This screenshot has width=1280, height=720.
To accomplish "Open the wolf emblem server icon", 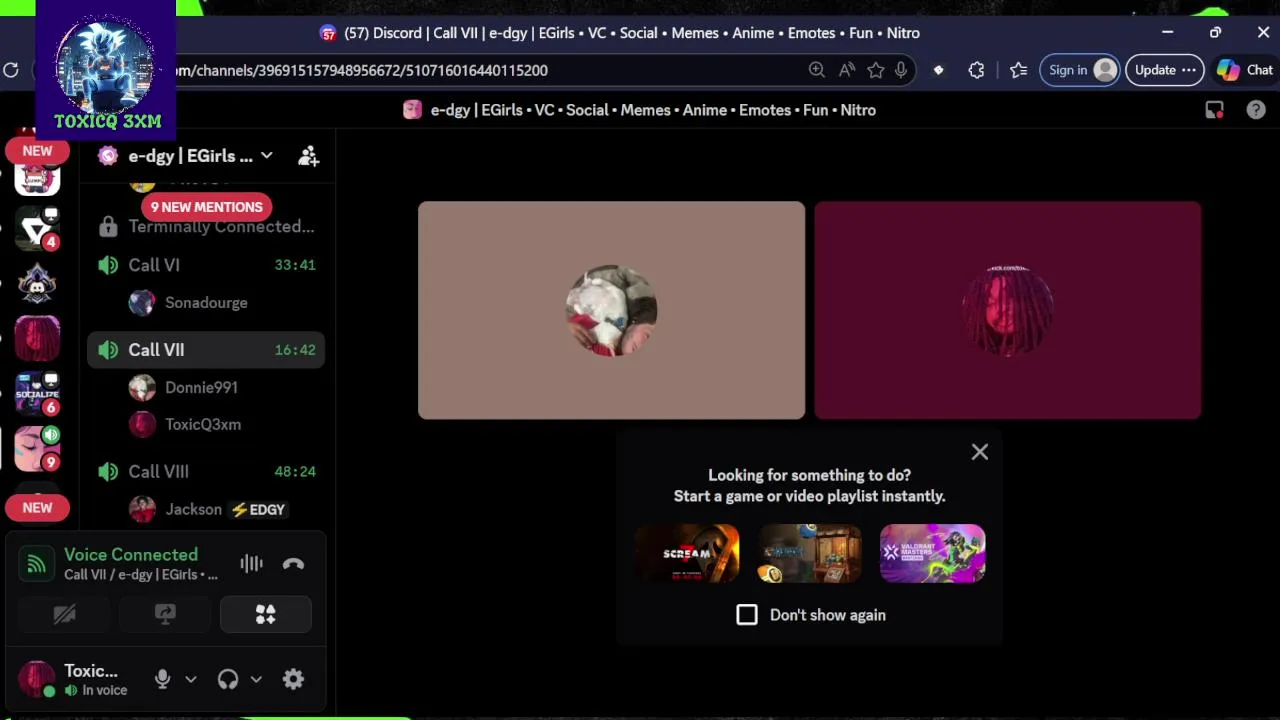I will [x=37, y=285].
